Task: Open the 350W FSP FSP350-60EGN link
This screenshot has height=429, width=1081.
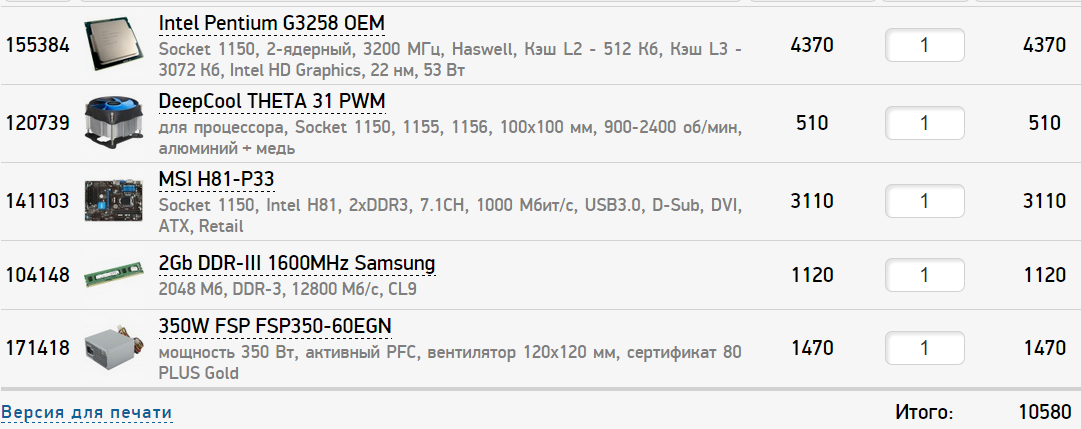Action: point(275,326)
